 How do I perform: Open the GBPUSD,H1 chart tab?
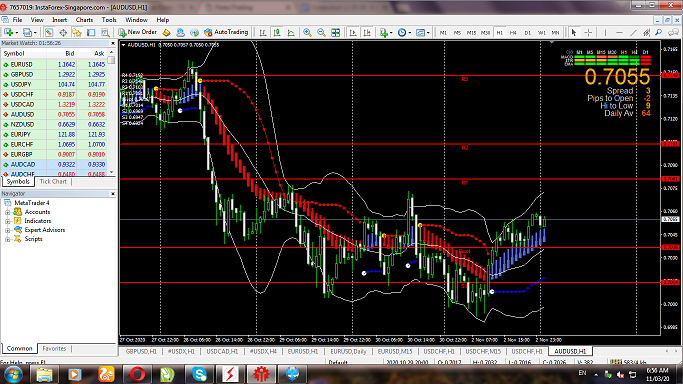[141, 351]
